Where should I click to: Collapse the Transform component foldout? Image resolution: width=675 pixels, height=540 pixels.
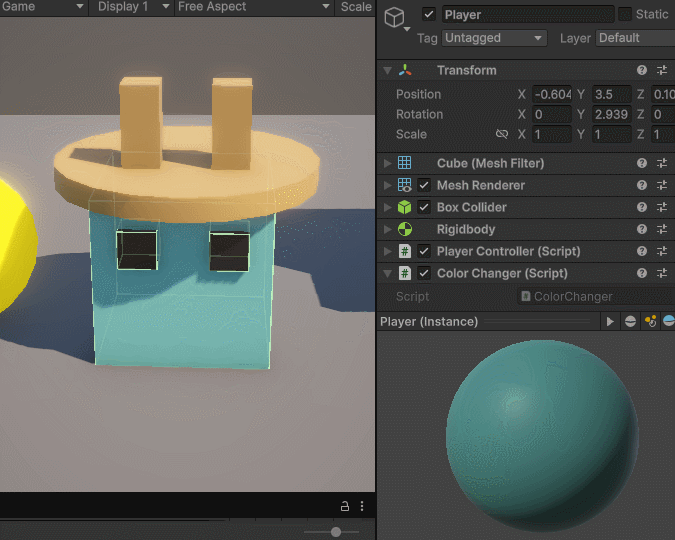coord(387,71)
